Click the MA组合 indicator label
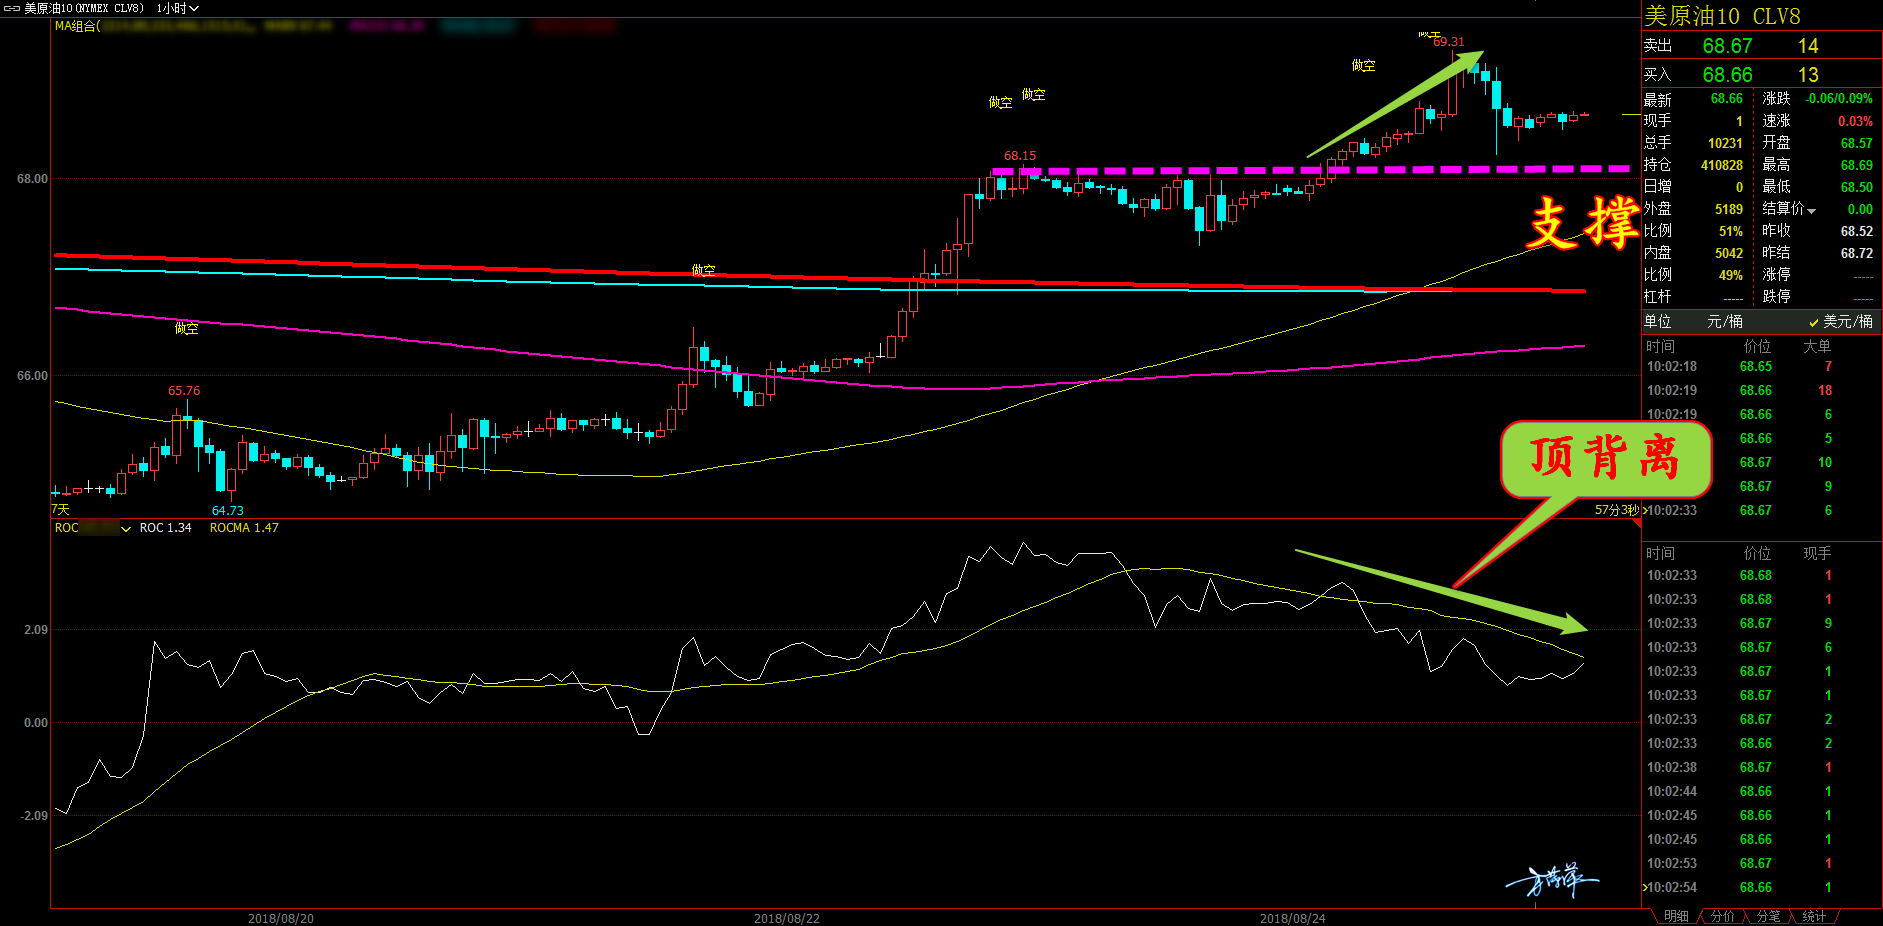Viewport: 1883px width, 926px height. pos(77,26)
